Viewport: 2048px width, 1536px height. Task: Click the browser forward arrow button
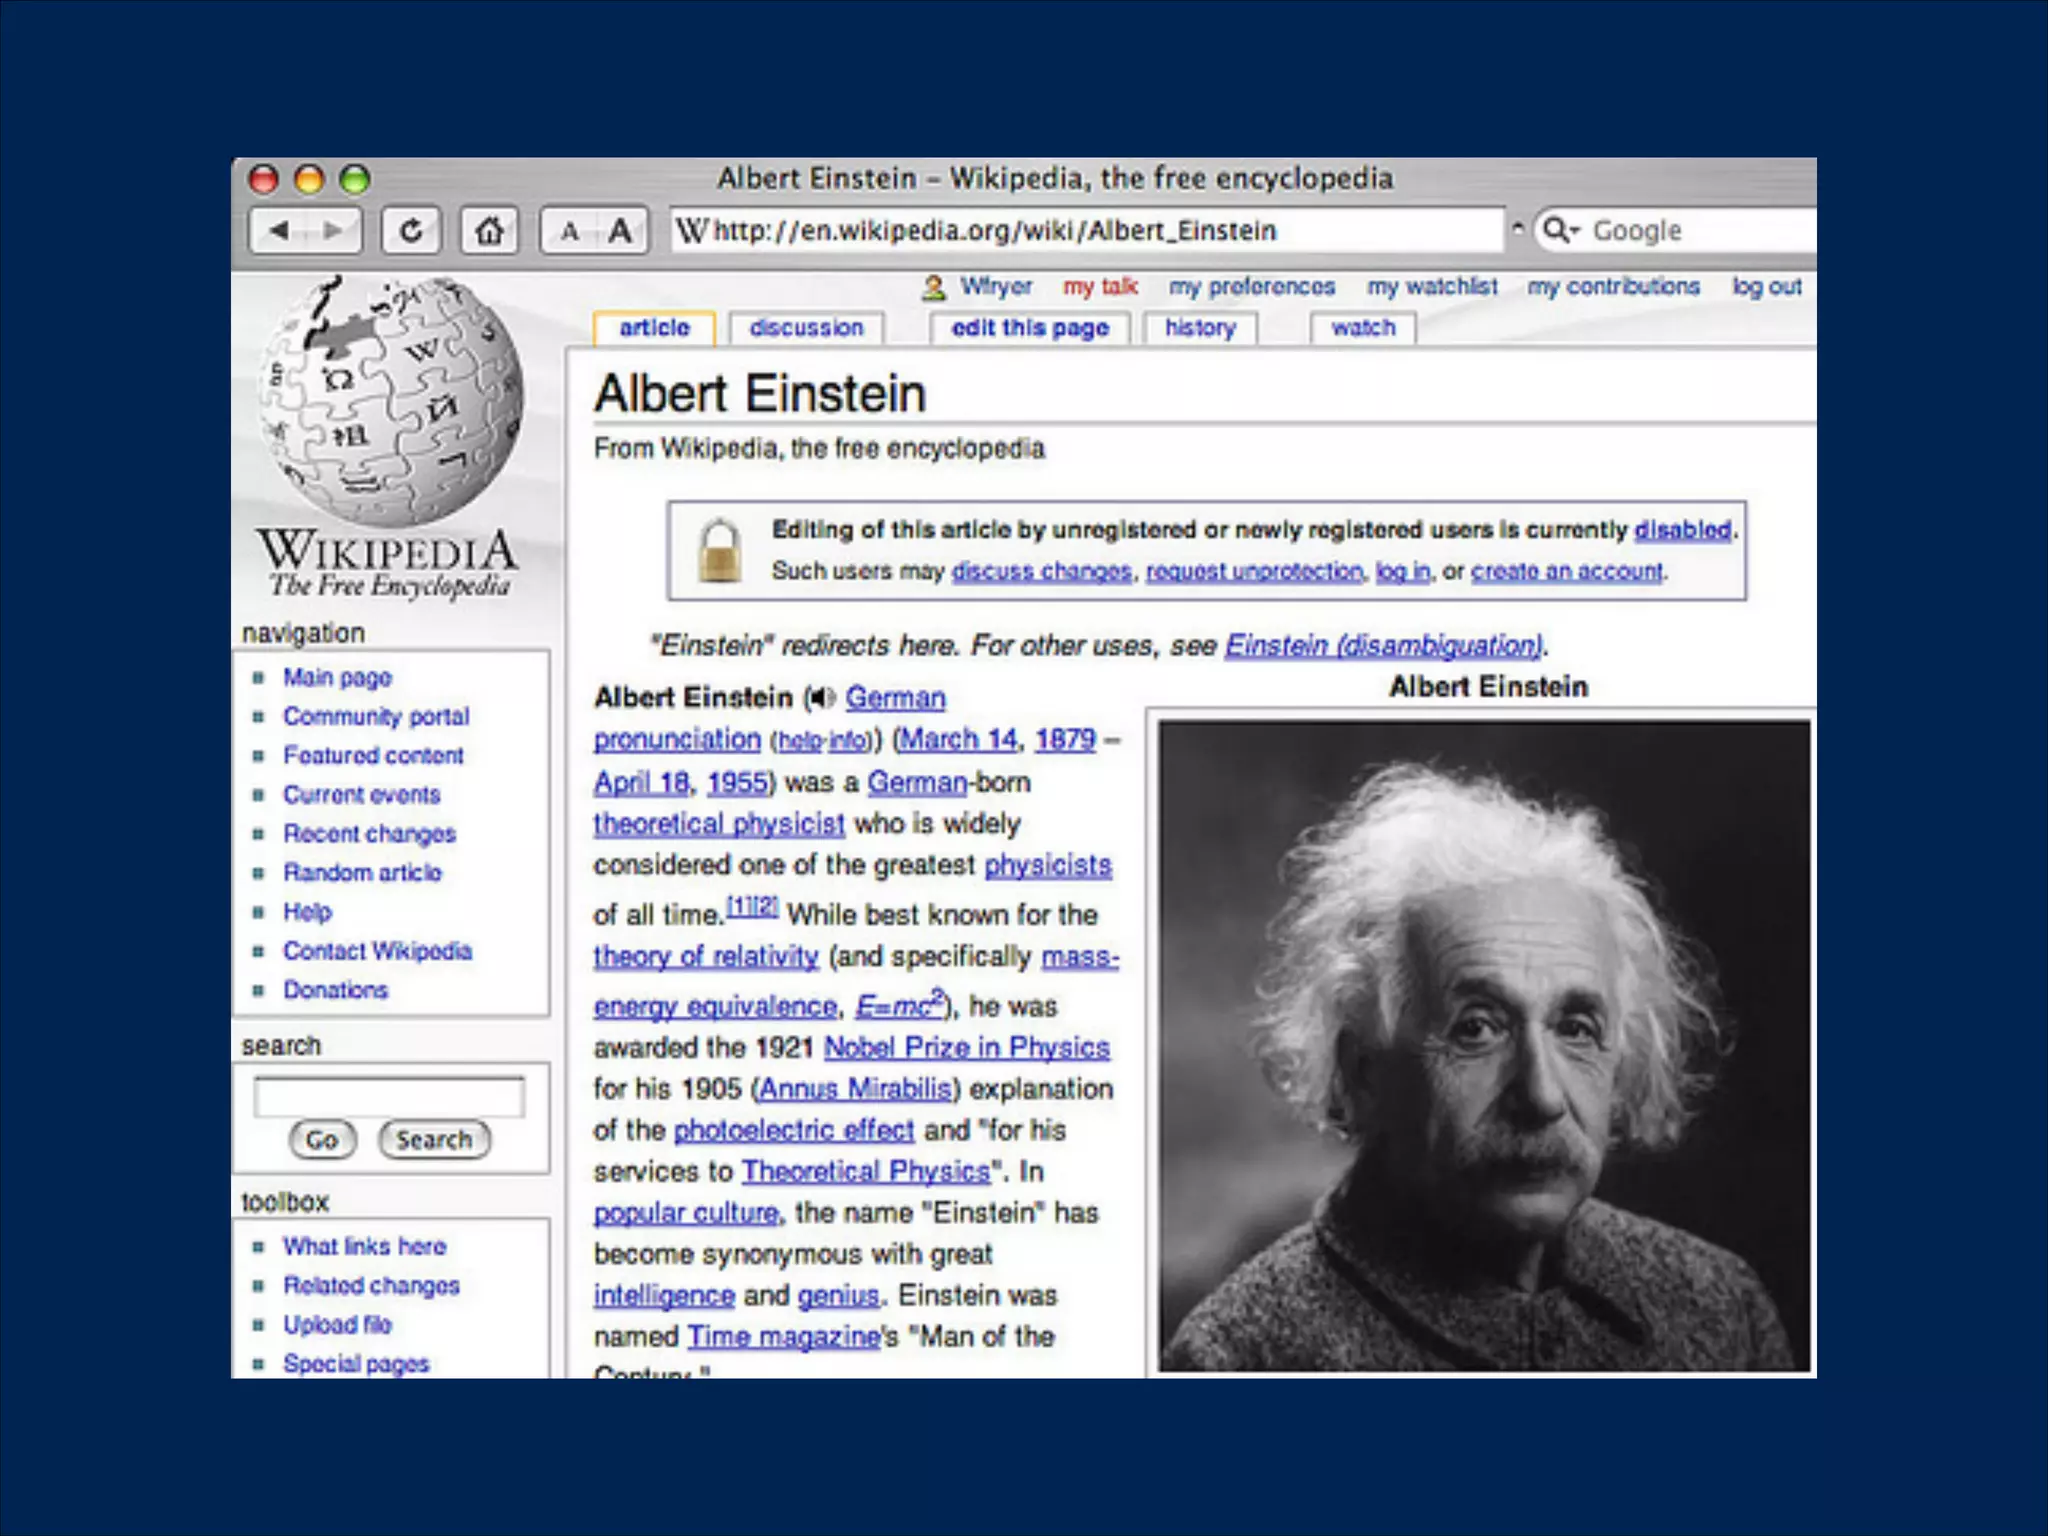tap(333, 231)
